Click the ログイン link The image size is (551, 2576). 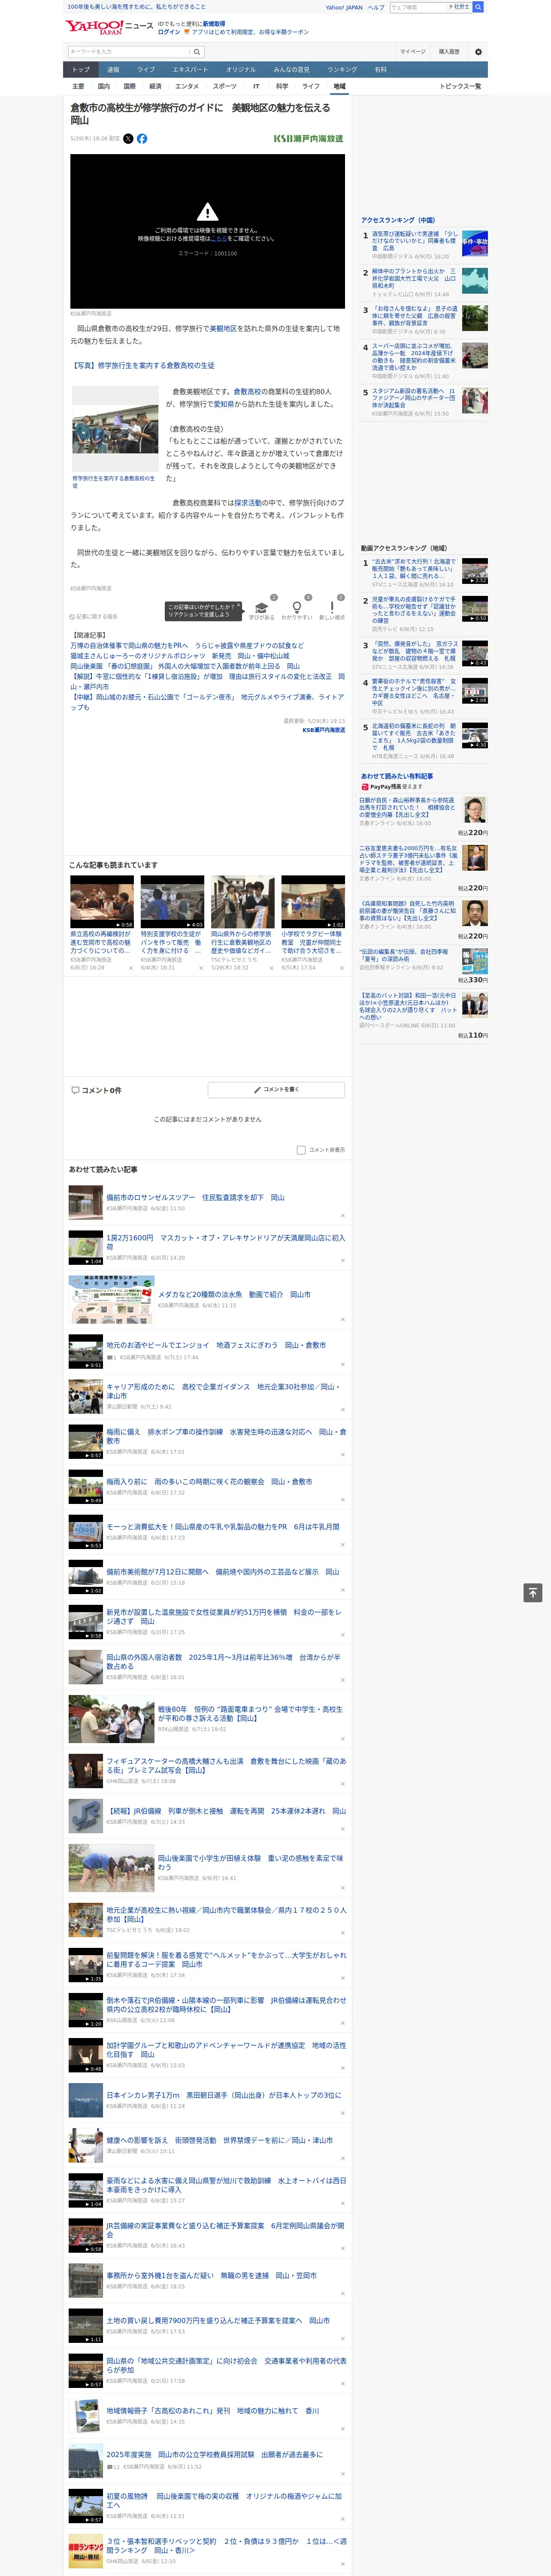click(x=169, y=32)
